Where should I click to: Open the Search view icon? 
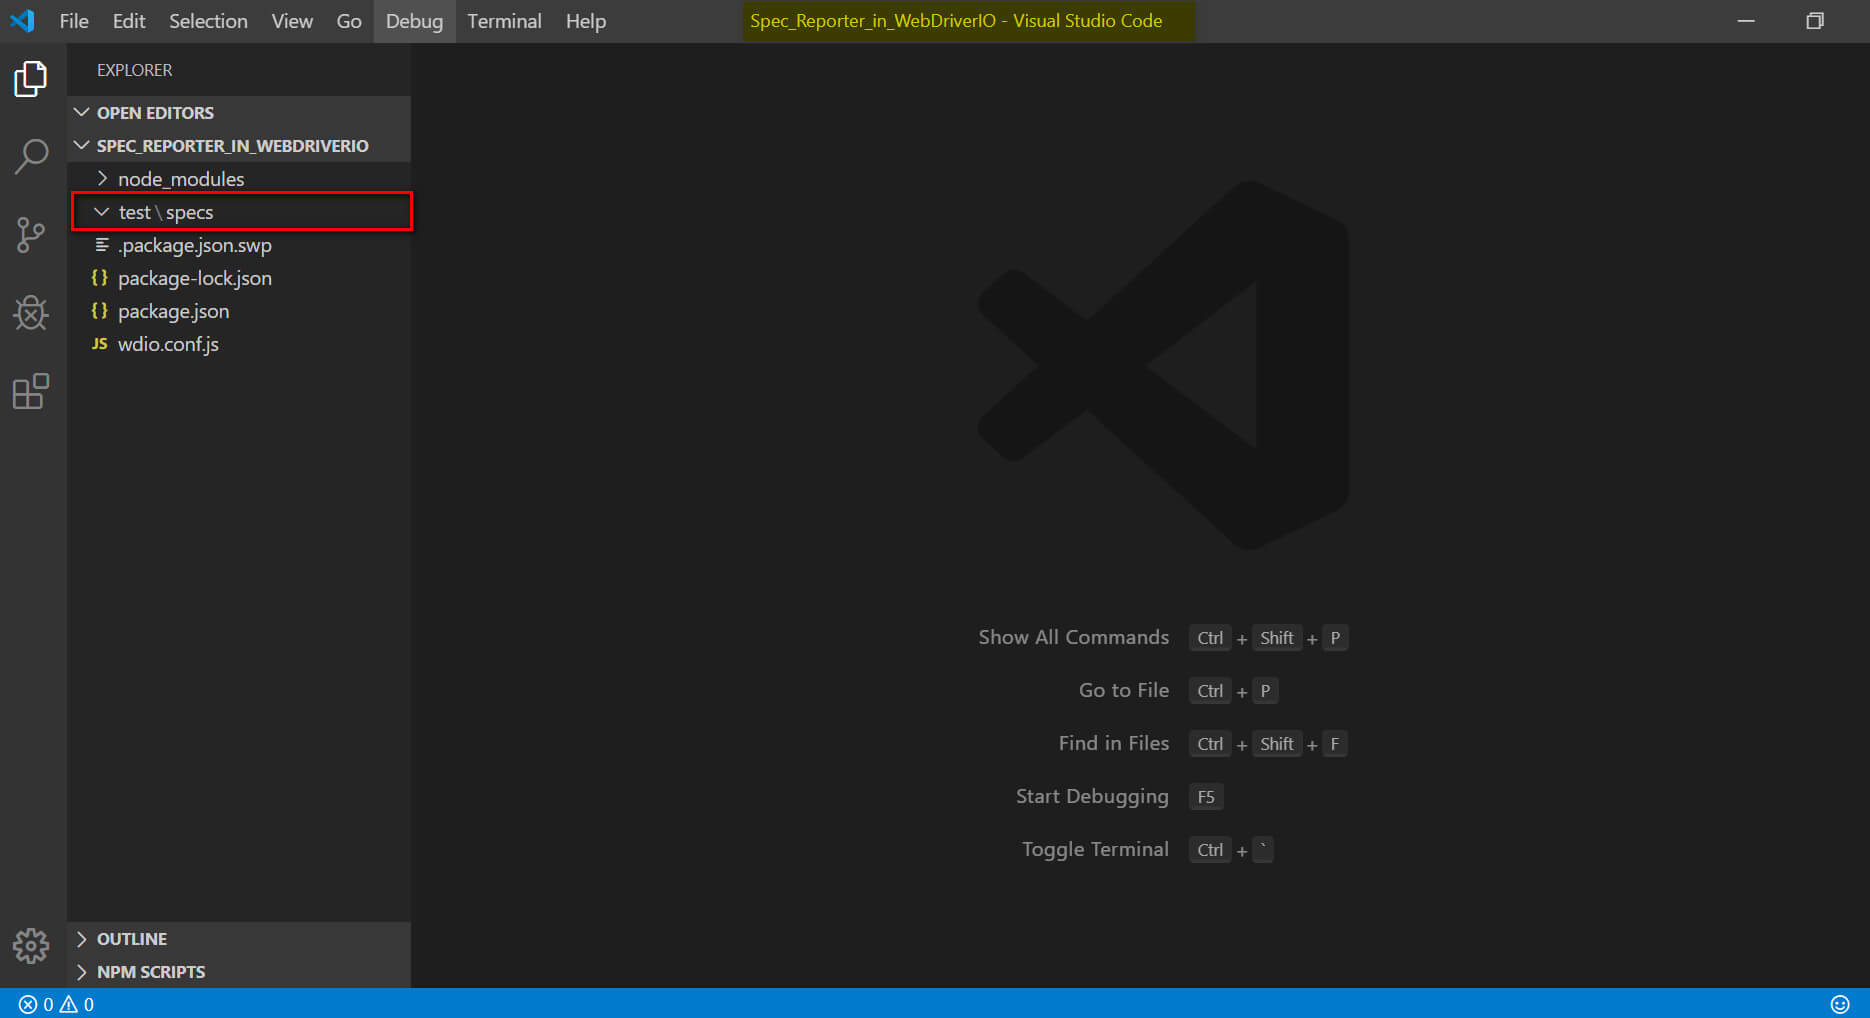31,157
